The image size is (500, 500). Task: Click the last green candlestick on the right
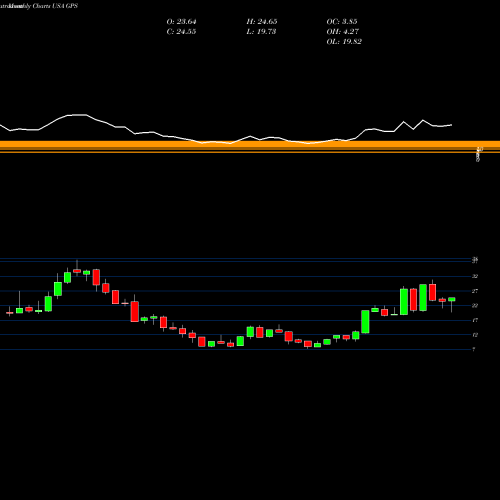click(x=452, y=299)
